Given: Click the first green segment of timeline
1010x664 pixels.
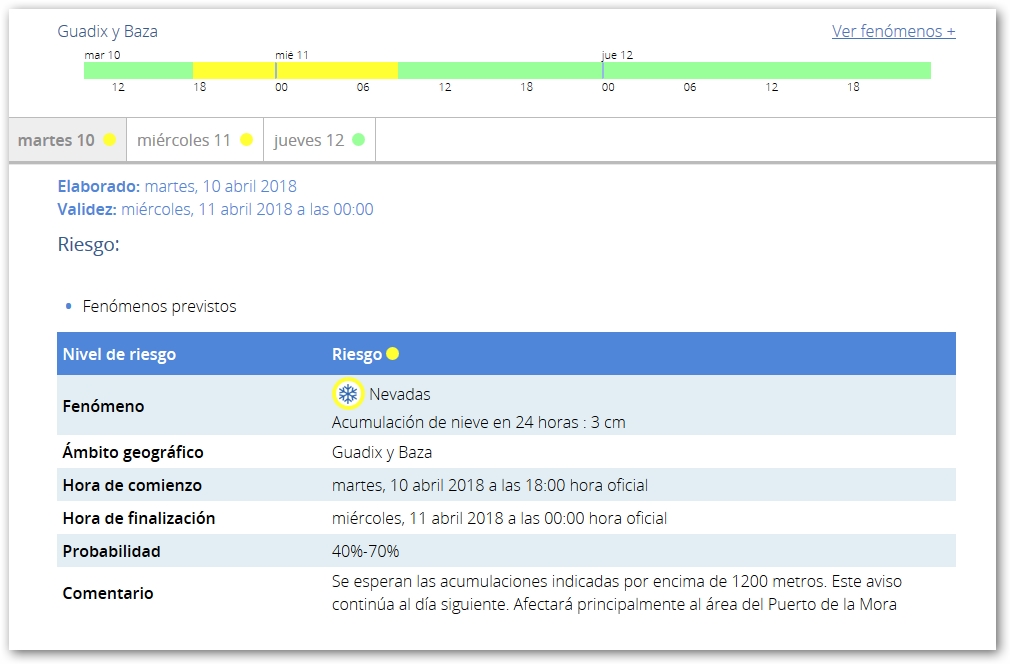Looking at the screenshot, I should [x=138, y=71].
